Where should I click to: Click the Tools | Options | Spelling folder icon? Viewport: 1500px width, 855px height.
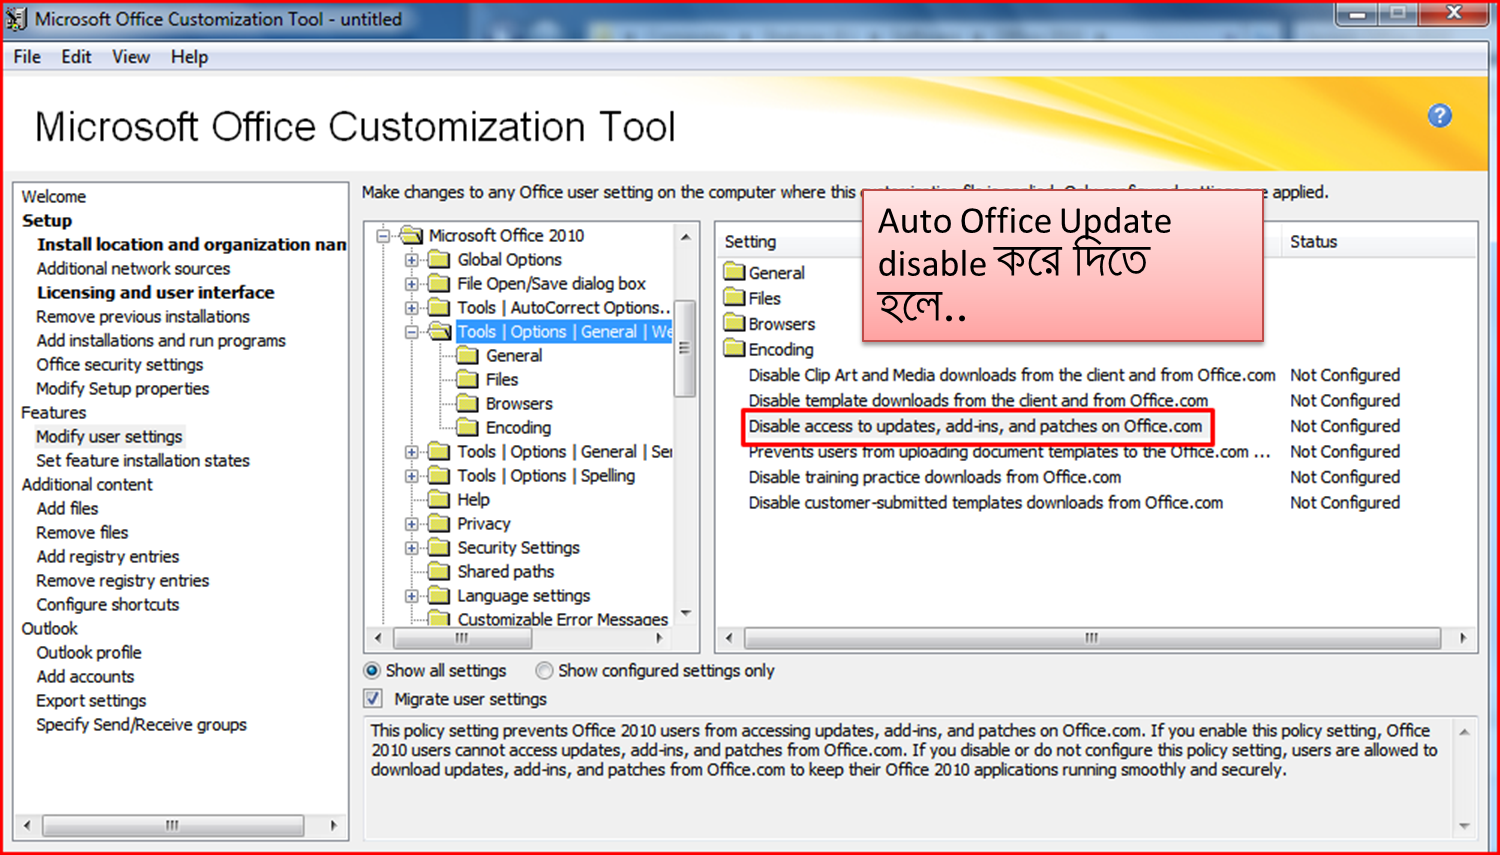point(439,476)
